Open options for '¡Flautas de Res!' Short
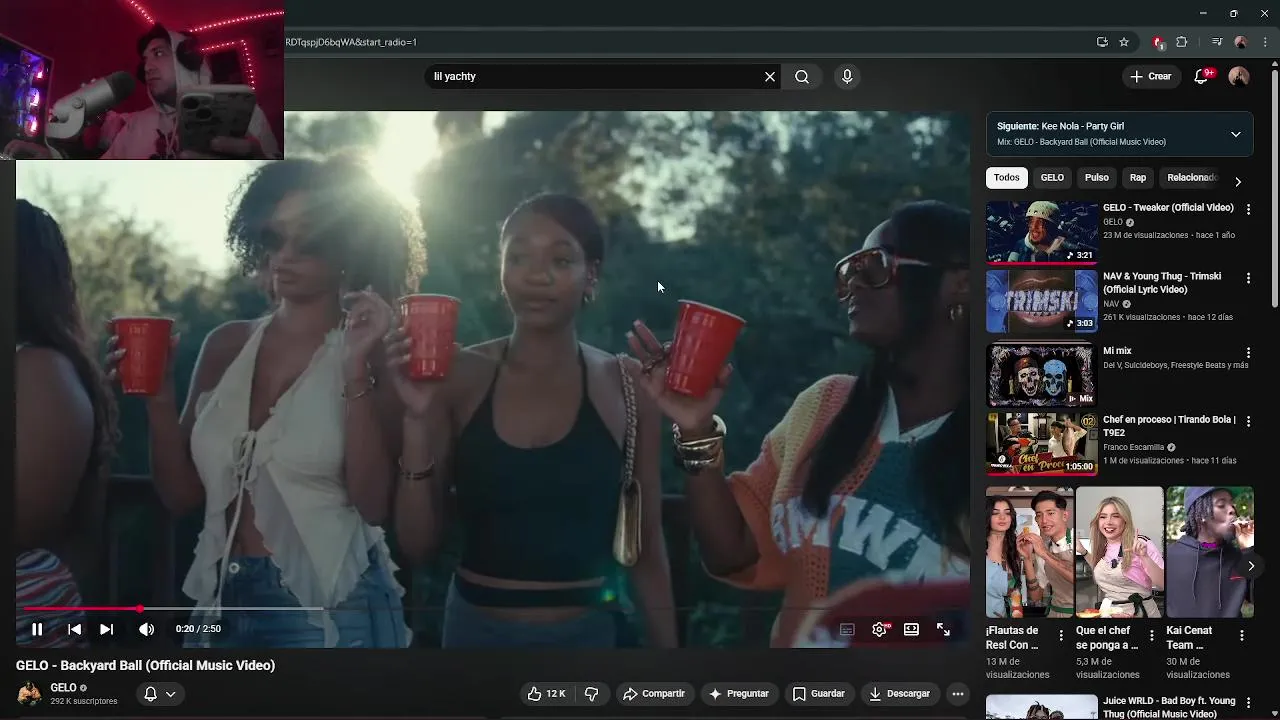The width and height of the screenshot is (1280, 720). 1061,635
